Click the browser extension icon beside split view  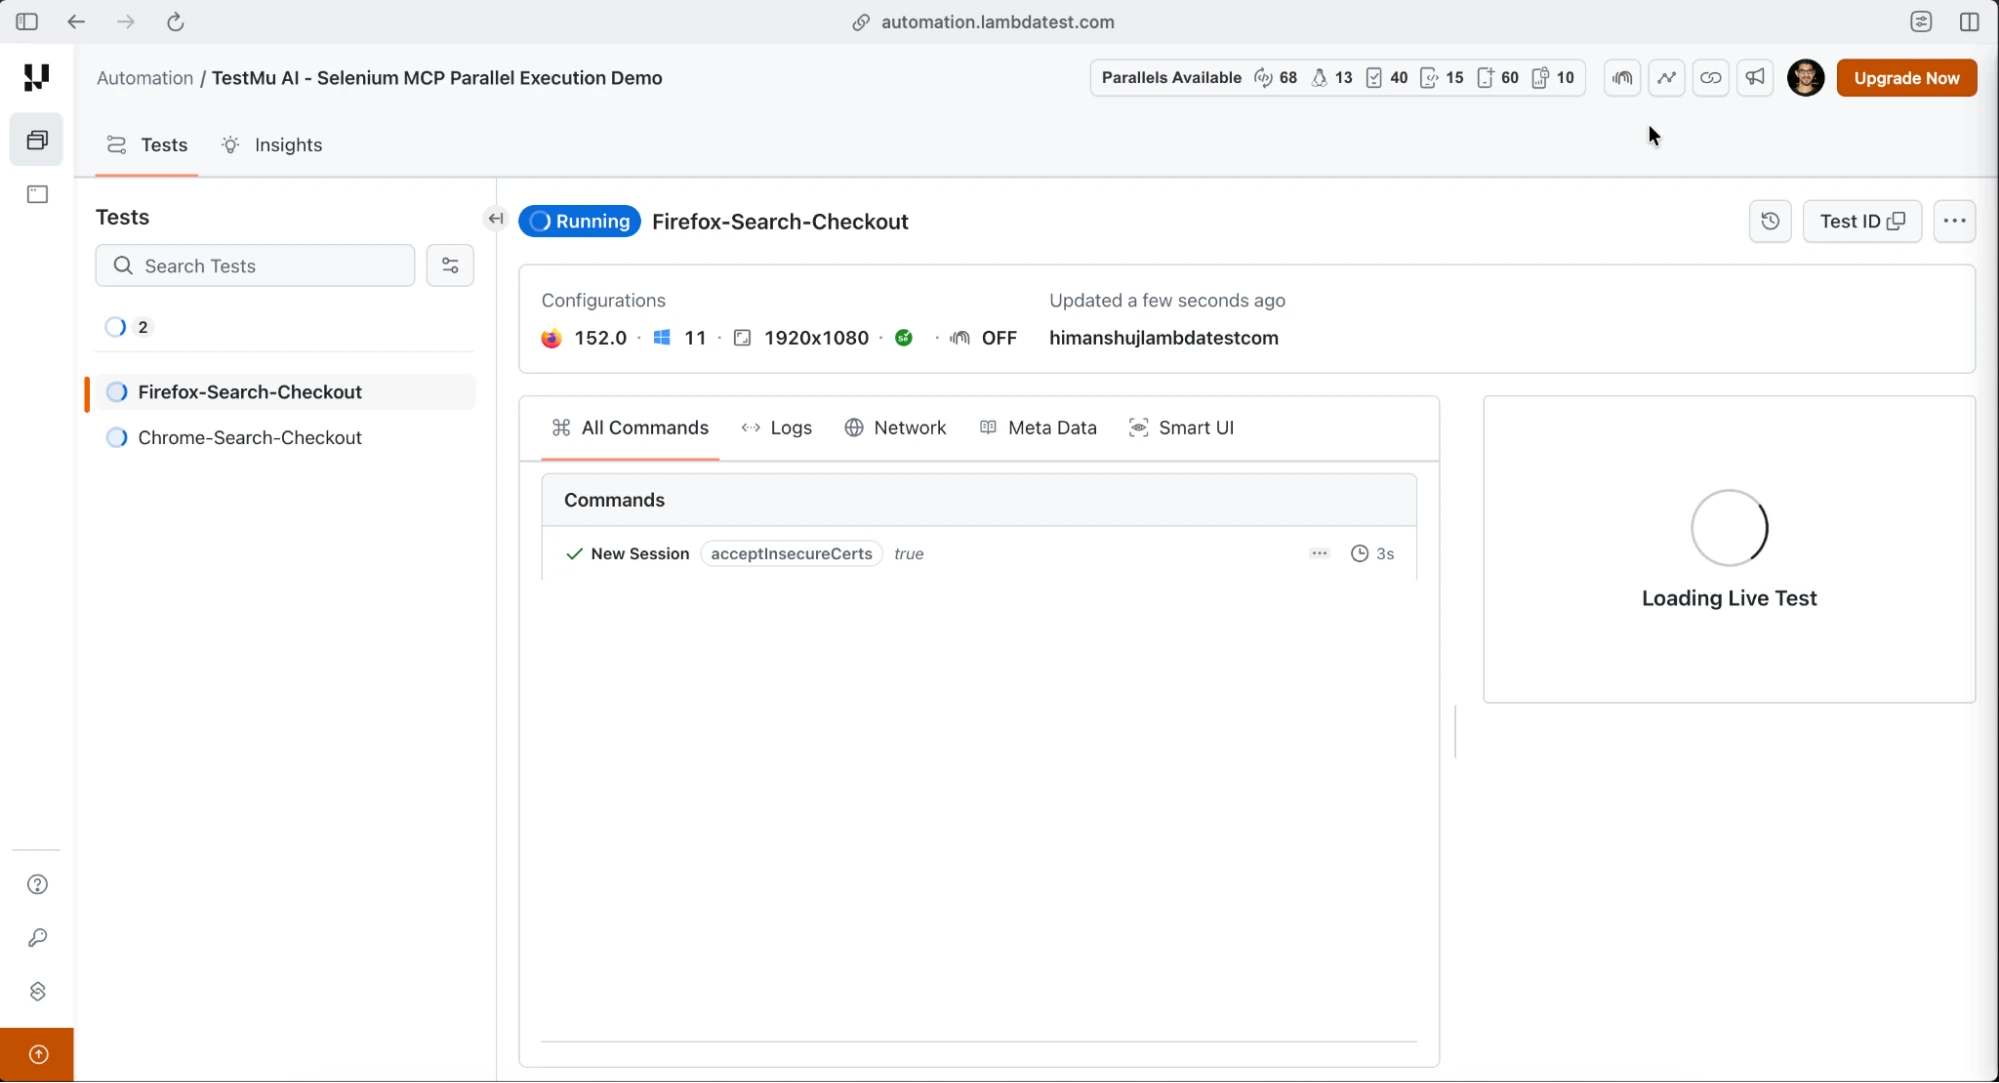point(1921,22)
